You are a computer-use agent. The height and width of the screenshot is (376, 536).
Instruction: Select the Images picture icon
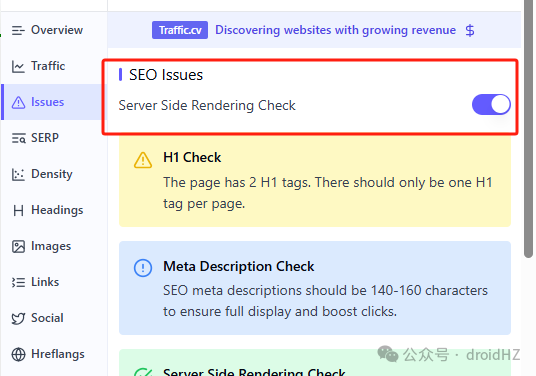point(18,246)
